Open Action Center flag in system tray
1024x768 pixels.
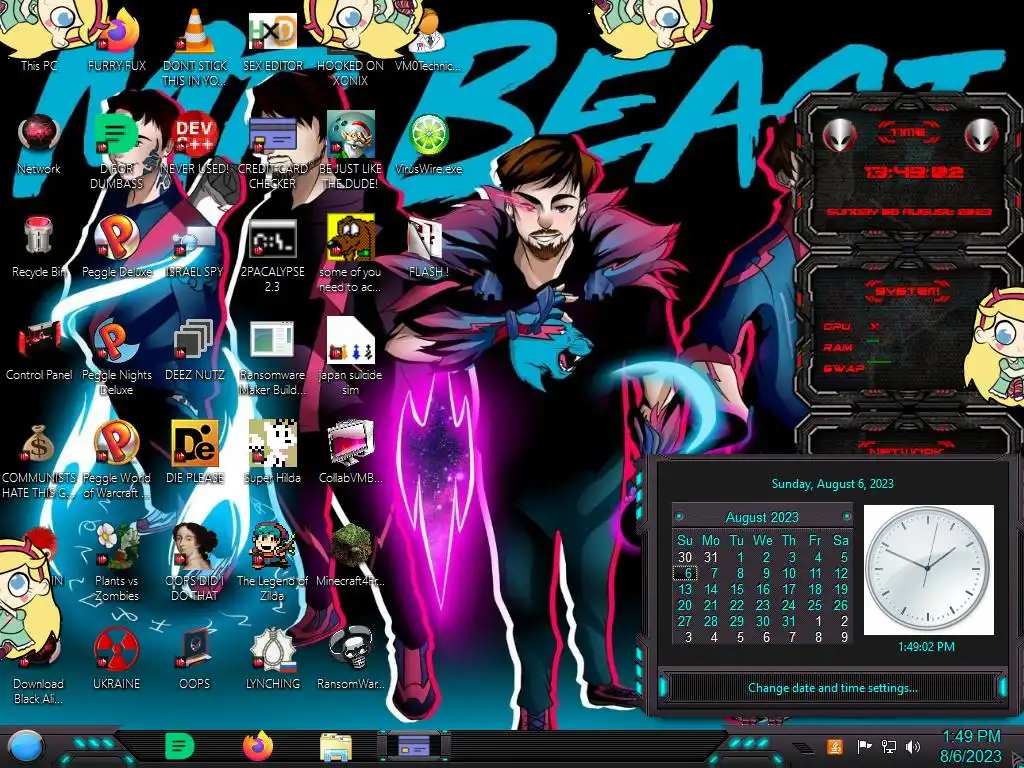pyautogui.click(x=864, y=746)
